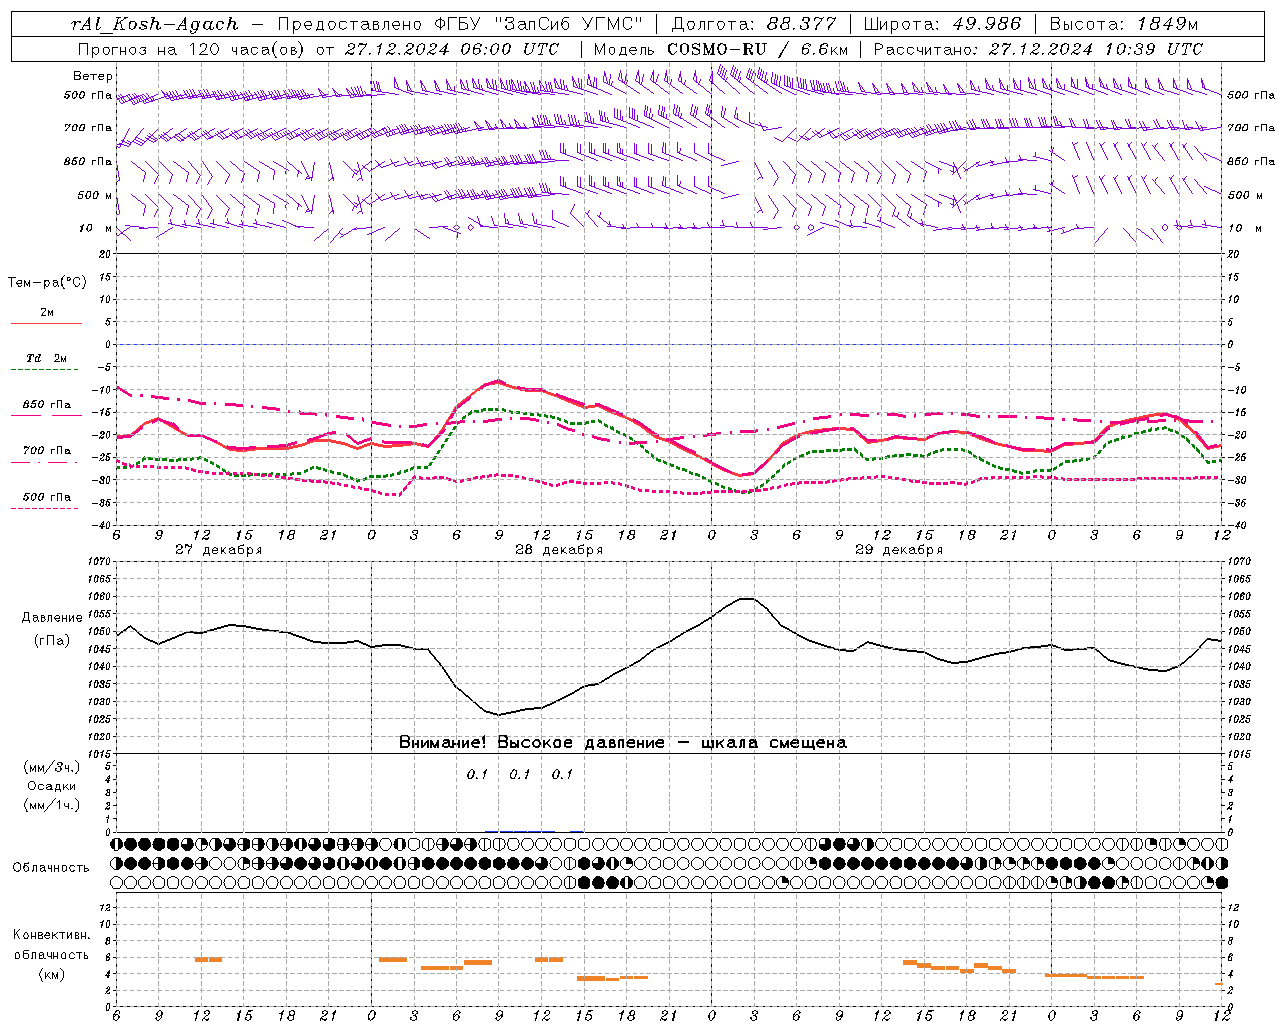
Task: Click the pressure curve peak near 1060 гПа
Action: pos(746,598)
